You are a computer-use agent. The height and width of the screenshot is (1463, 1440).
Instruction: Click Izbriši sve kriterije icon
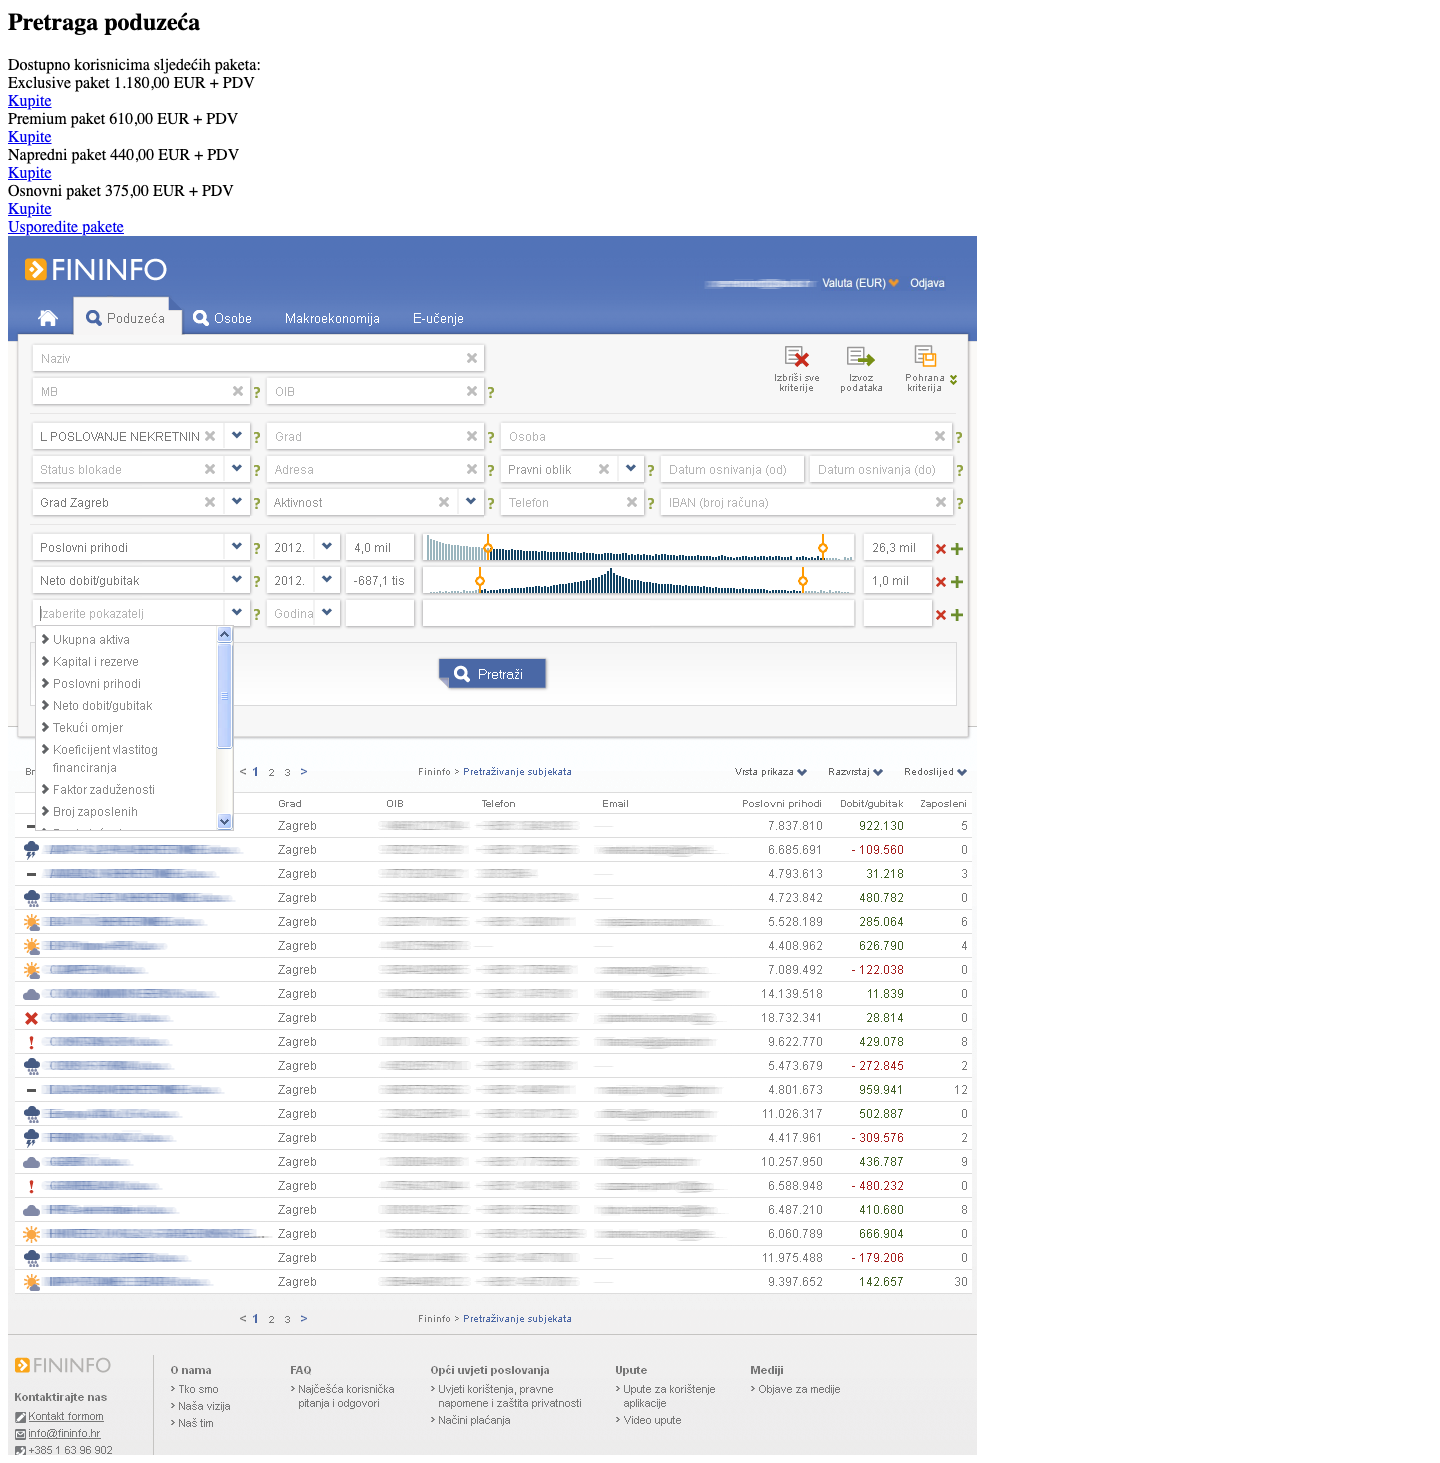coord(797,357)
